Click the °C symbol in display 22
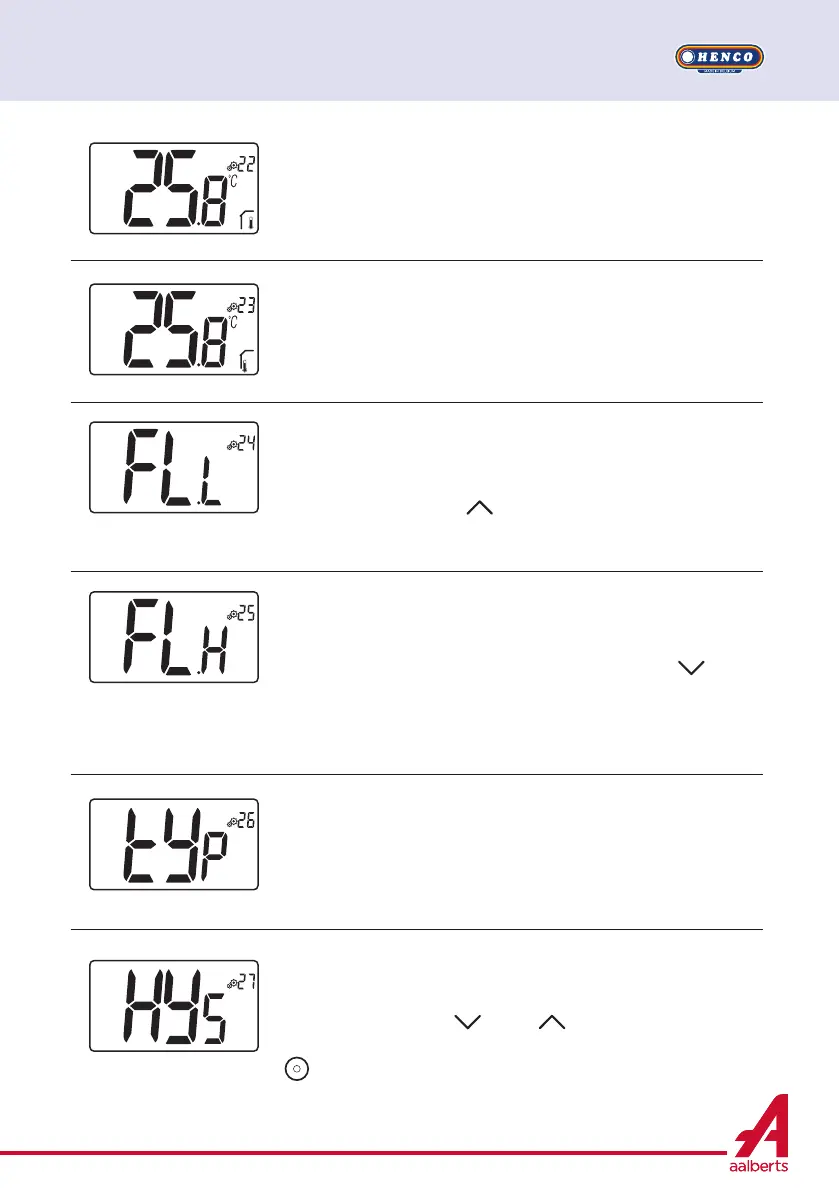Viewport: 839px width, 1191px height. [232, 182]
